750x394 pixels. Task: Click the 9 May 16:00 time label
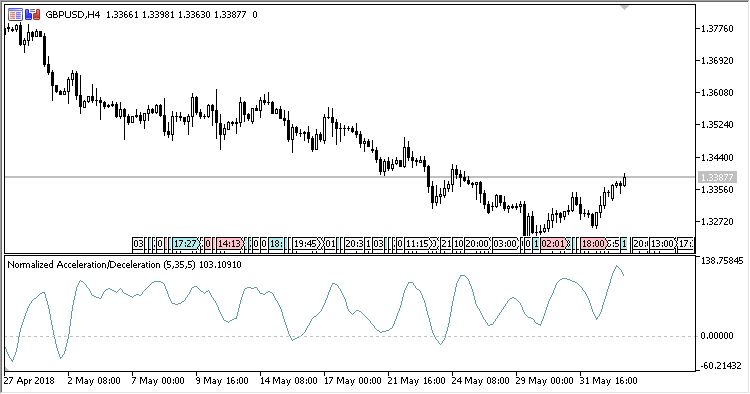coord(222,381)
